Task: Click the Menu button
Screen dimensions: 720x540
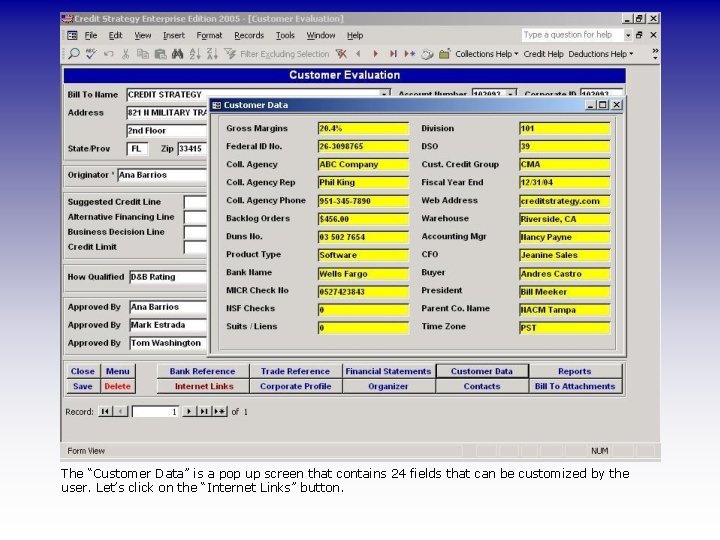Action: pos(118,371)
